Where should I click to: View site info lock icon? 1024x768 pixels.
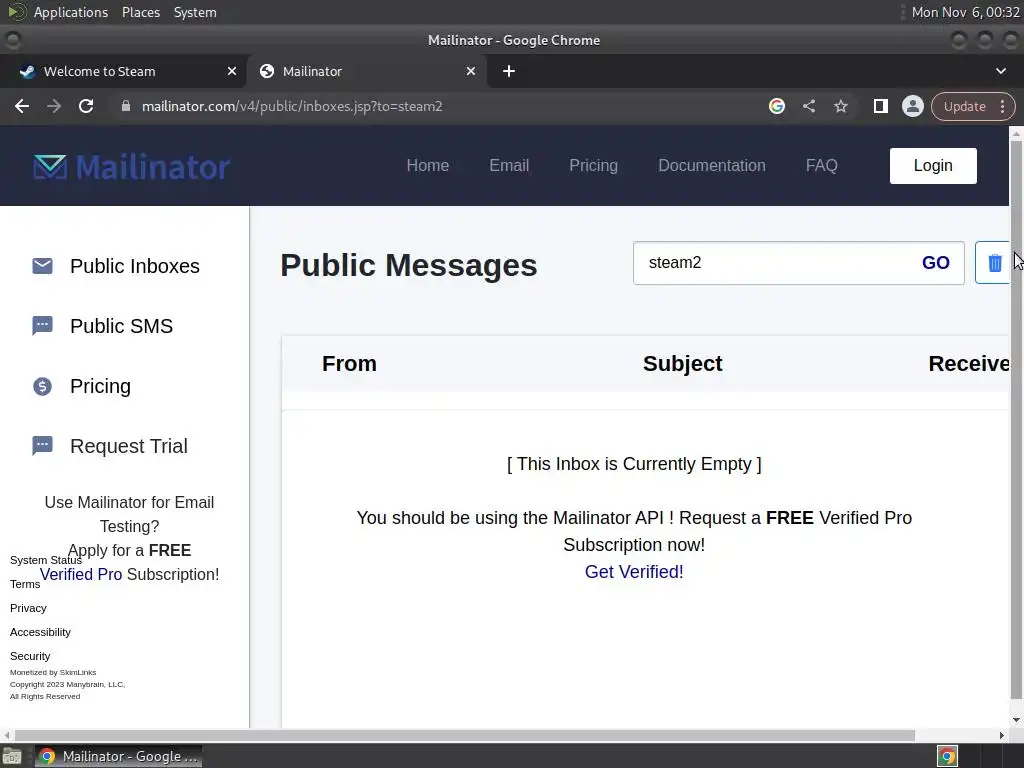pyautogui.click(x=126, y=106)
